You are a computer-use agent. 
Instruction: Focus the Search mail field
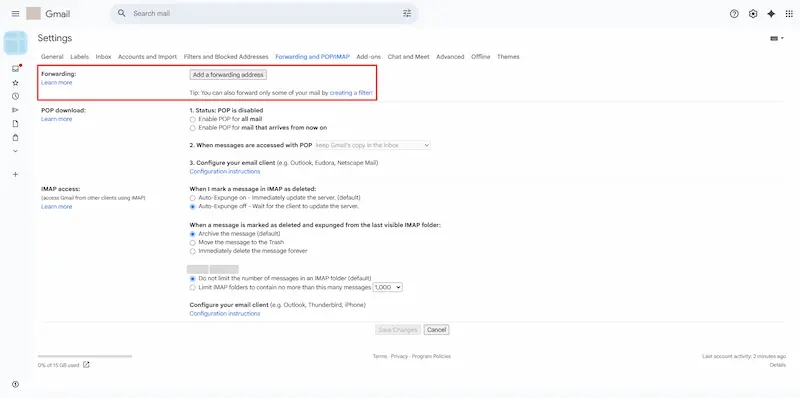pos(265,14)
